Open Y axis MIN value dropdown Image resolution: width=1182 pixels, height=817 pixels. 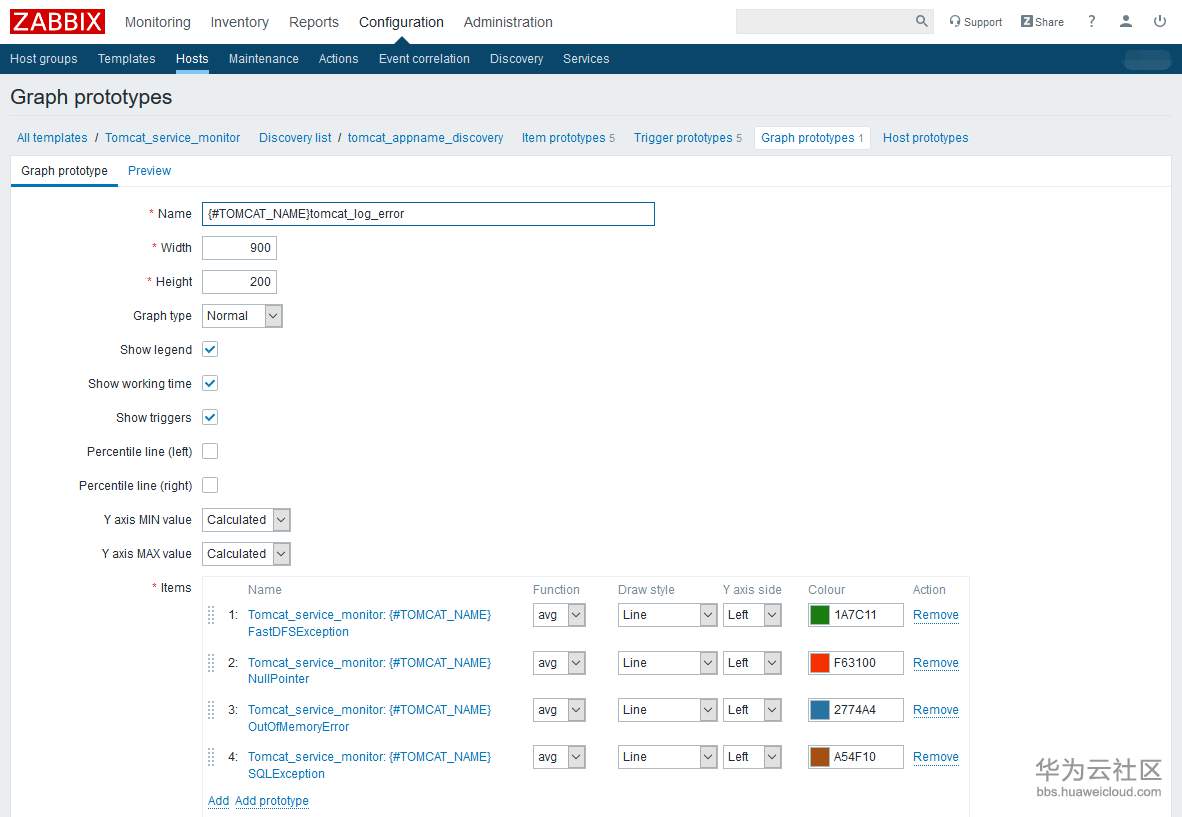[246, 519]
